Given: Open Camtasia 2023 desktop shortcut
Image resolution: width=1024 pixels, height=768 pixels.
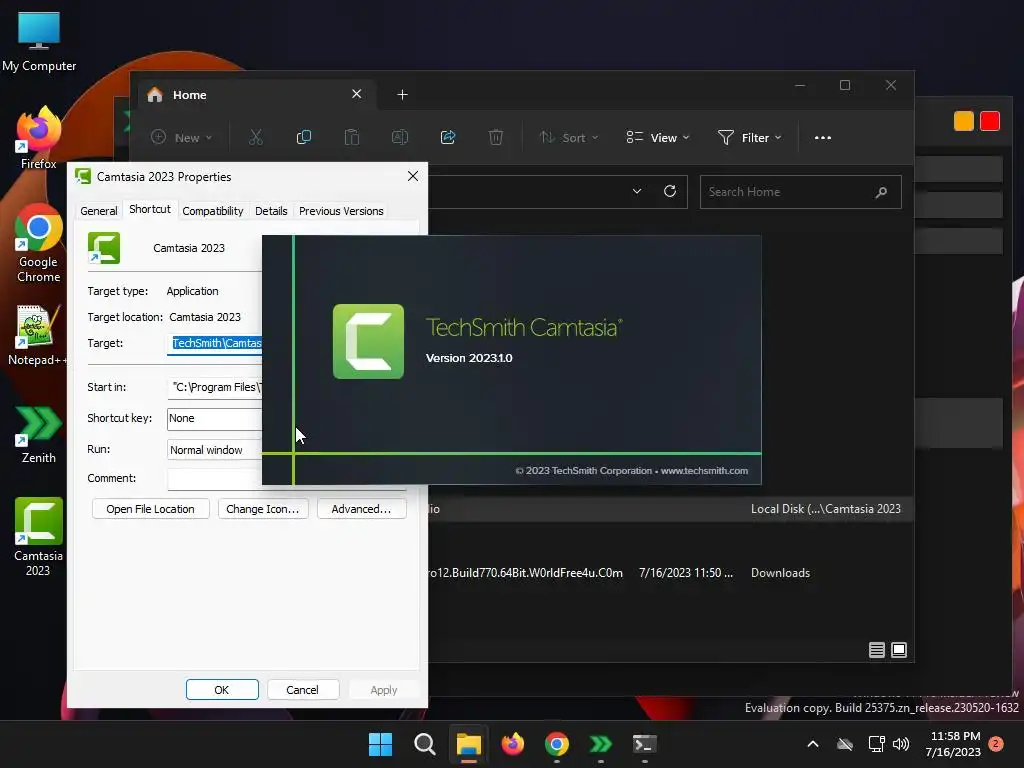Looking at the screenshot, I should pos(39,537).
